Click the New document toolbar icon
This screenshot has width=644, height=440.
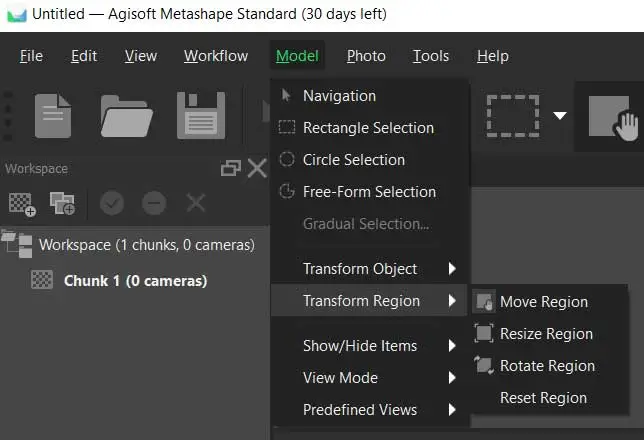(52, 116)
